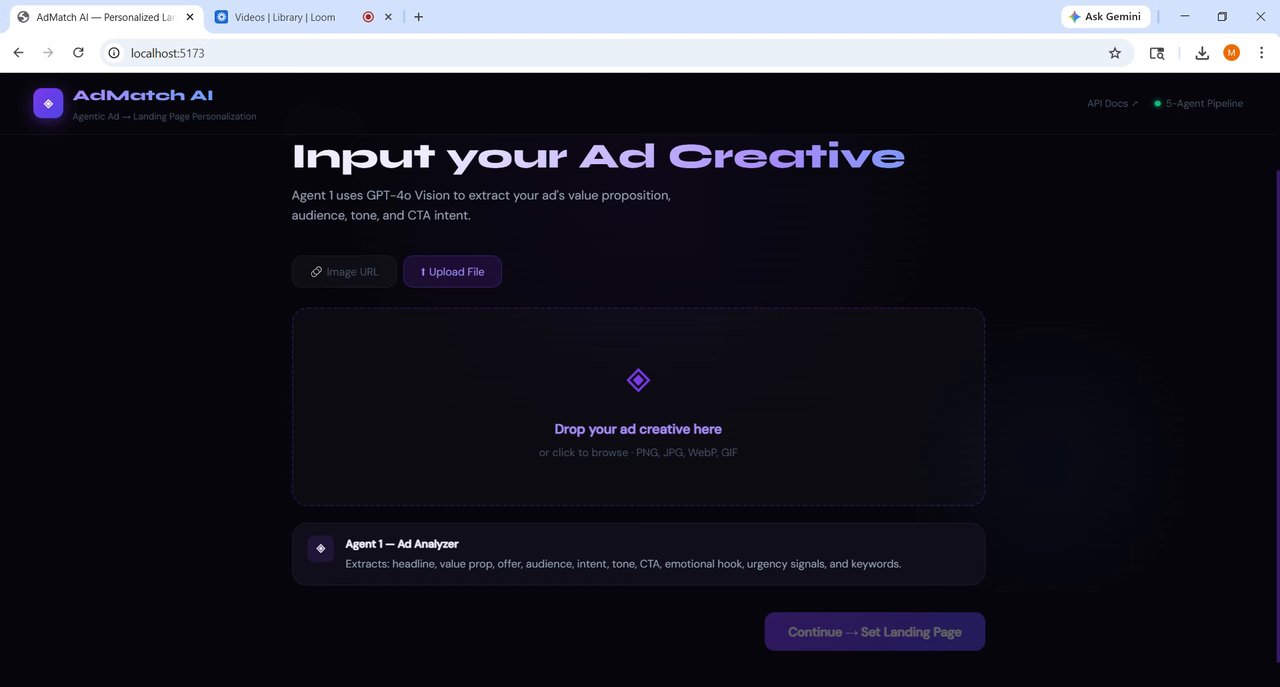The image size is (1280, 687).
Task: Open the API Docs link
Action: tap(1112, 103)
